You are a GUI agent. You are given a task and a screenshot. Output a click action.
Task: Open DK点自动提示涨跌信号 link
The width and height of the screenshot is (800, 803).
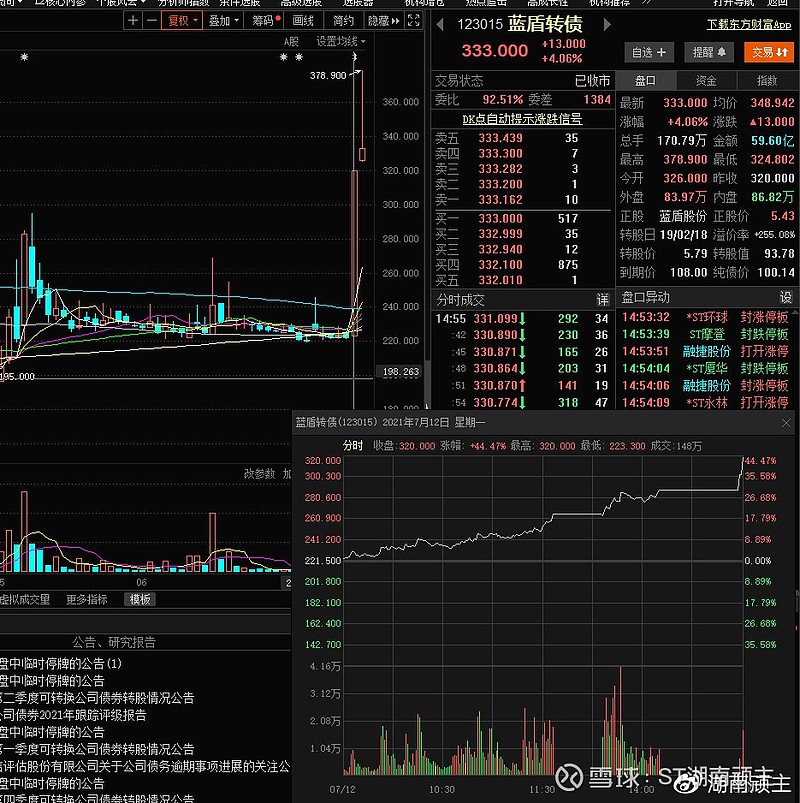(522, 119)
